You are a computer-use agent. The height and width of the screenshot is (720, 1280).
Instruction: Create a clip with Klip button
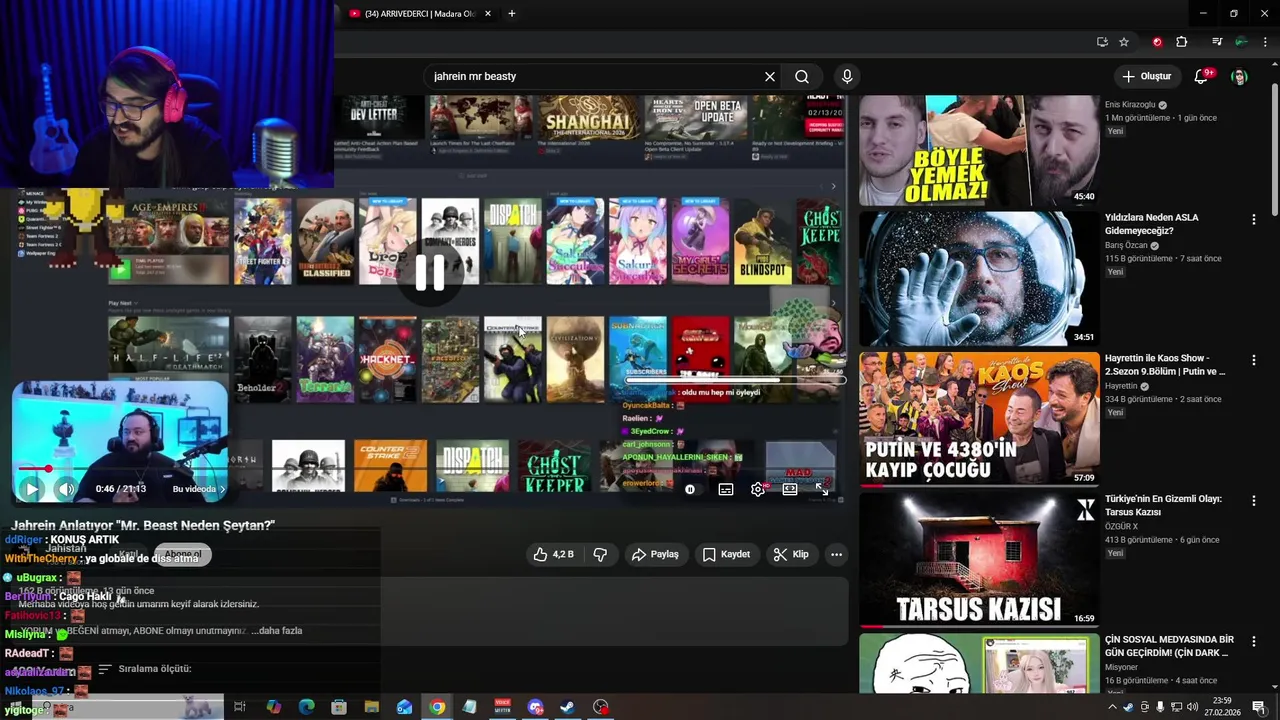(x=791, y=554)
